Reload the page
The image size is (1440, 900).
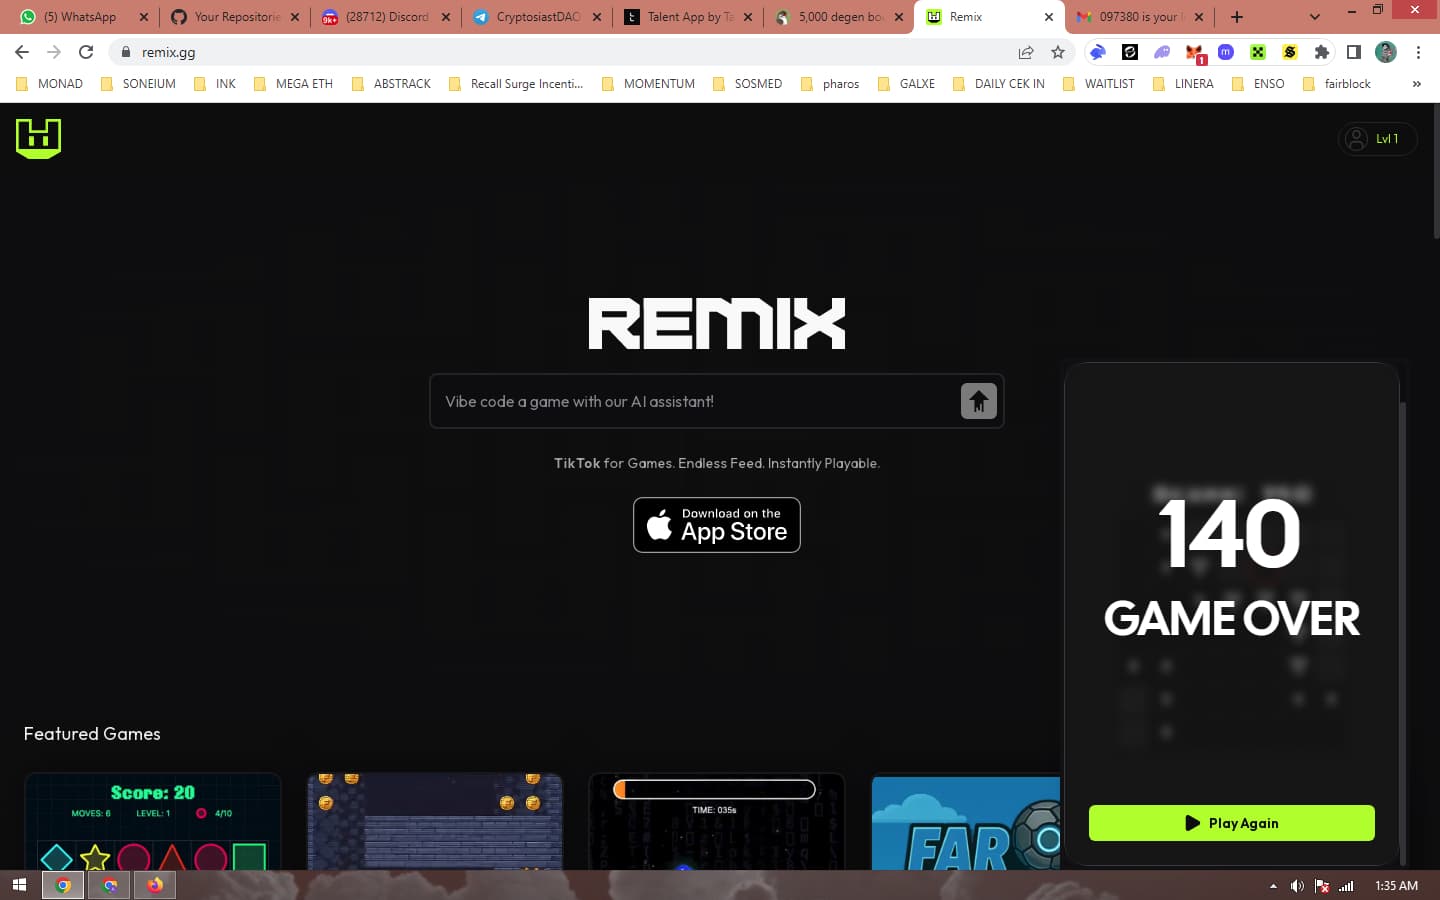click(x=86, y=52)
